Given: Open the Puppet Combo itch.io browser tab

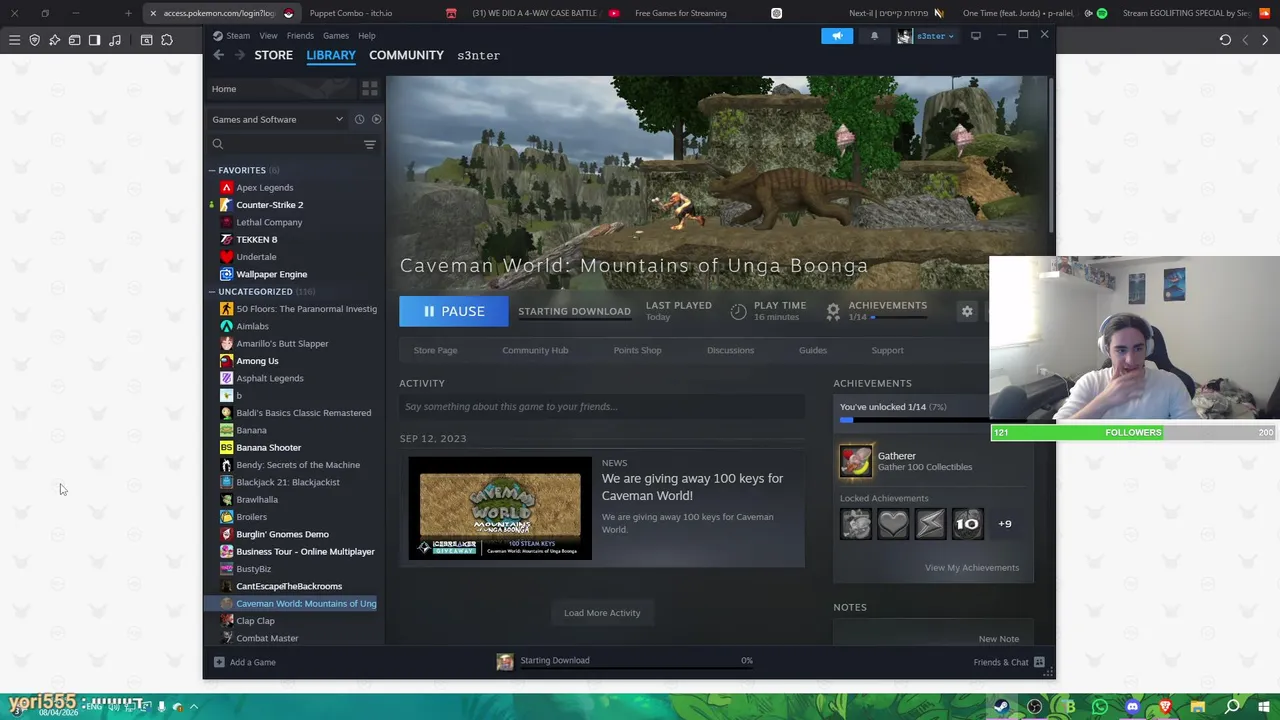Looking at the screenshot, I should click(x=350, y=13).
